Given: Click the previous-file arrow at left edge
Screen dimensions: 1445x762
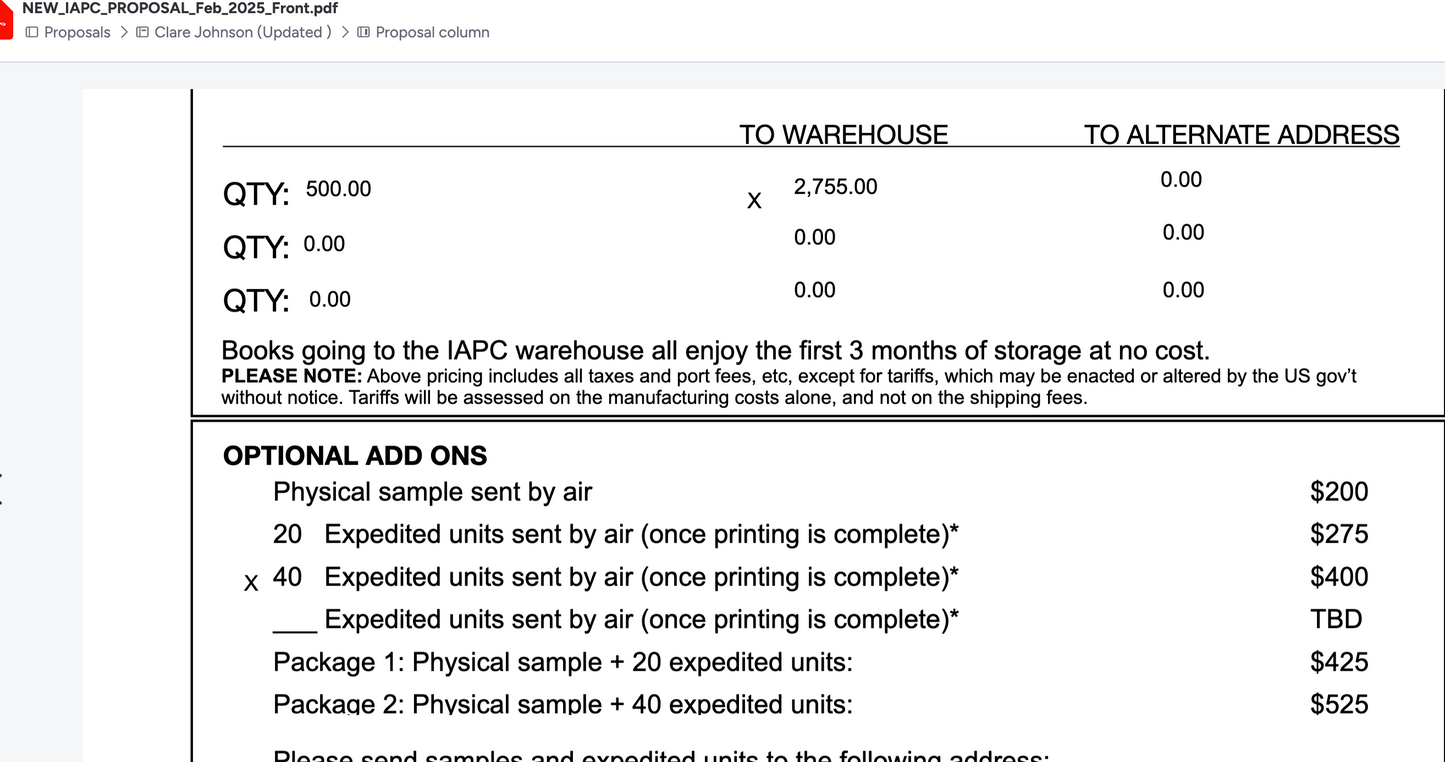Looking at the screenshot, I should tap(2, 490).
